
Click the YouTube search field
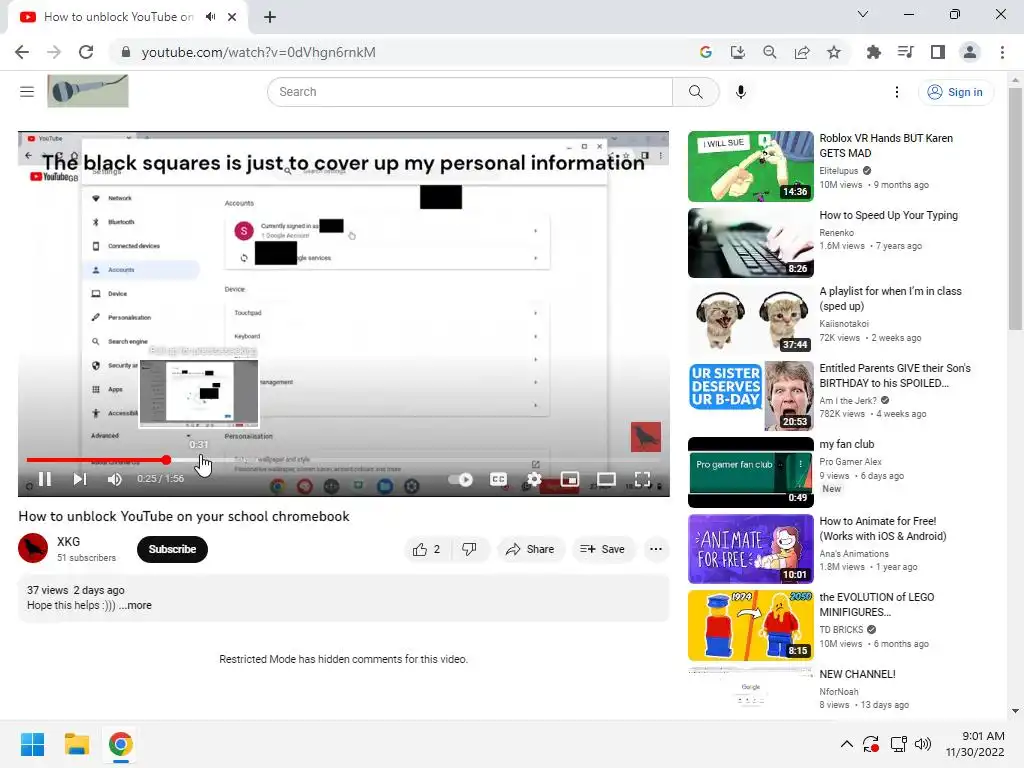pos(470,92)
